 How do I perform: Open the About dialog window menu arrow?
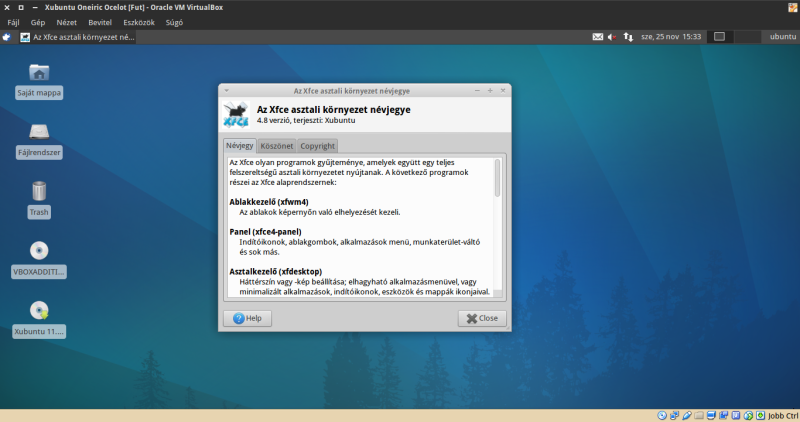click(226, 90)
